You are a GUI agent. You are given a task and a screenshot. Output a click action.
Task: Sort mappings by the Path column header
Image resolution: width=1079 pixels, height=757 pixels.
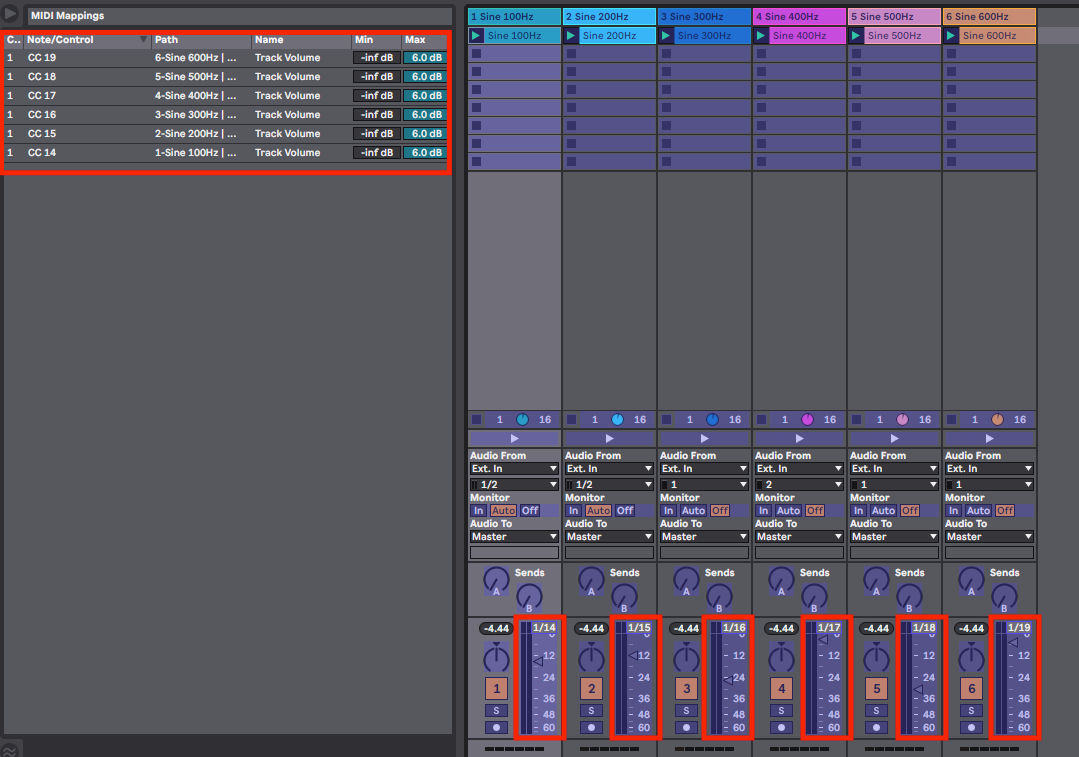pyautogui.click(x=200, y=40)
